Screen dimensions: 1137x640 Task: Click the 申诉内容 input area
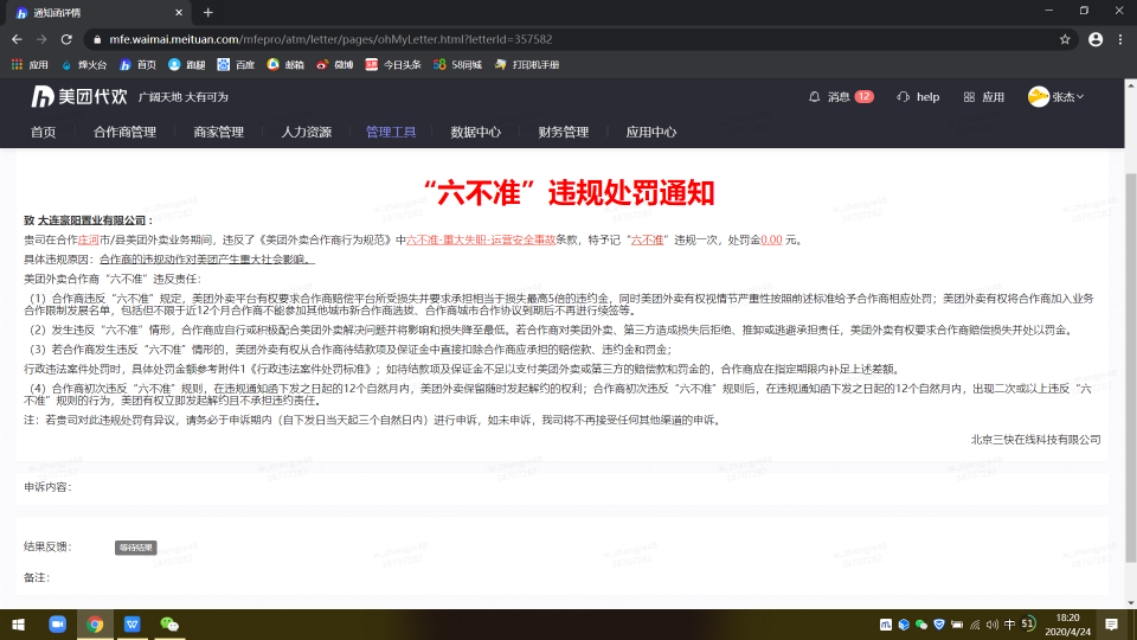[x=400, y=487]
